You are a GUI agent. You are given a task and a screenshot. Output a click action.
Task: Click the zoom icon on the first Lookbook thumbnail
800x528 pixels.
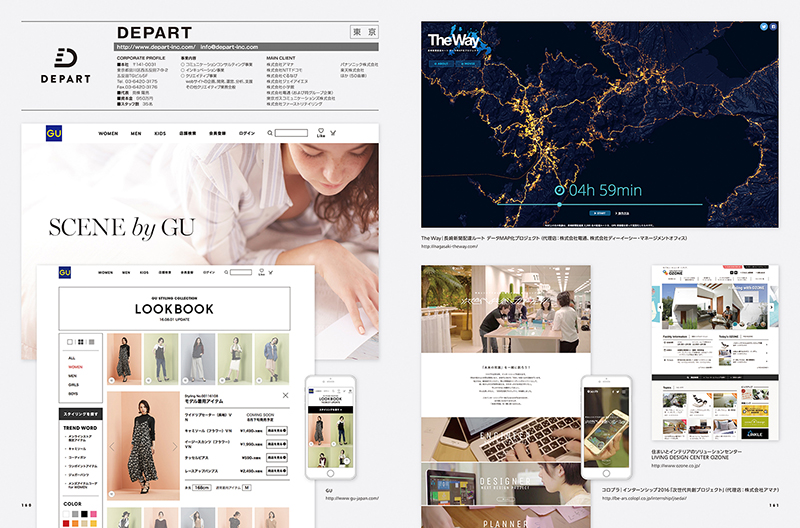(112, 381)
